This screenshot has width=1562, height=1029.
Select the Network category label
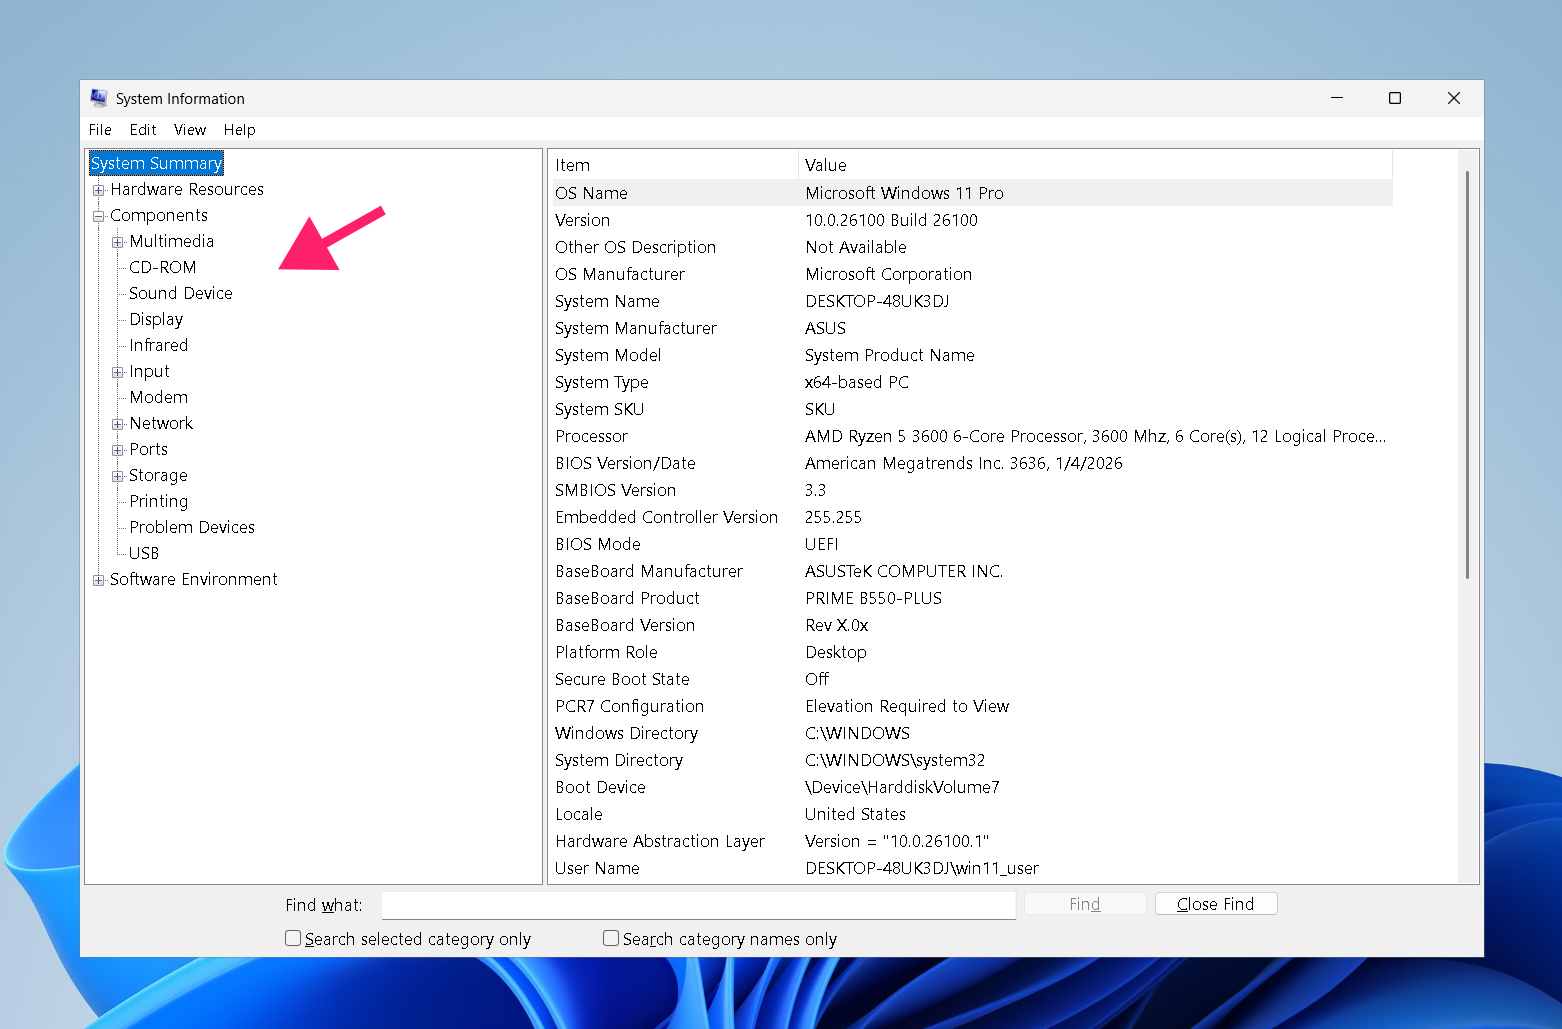[161, 423]
